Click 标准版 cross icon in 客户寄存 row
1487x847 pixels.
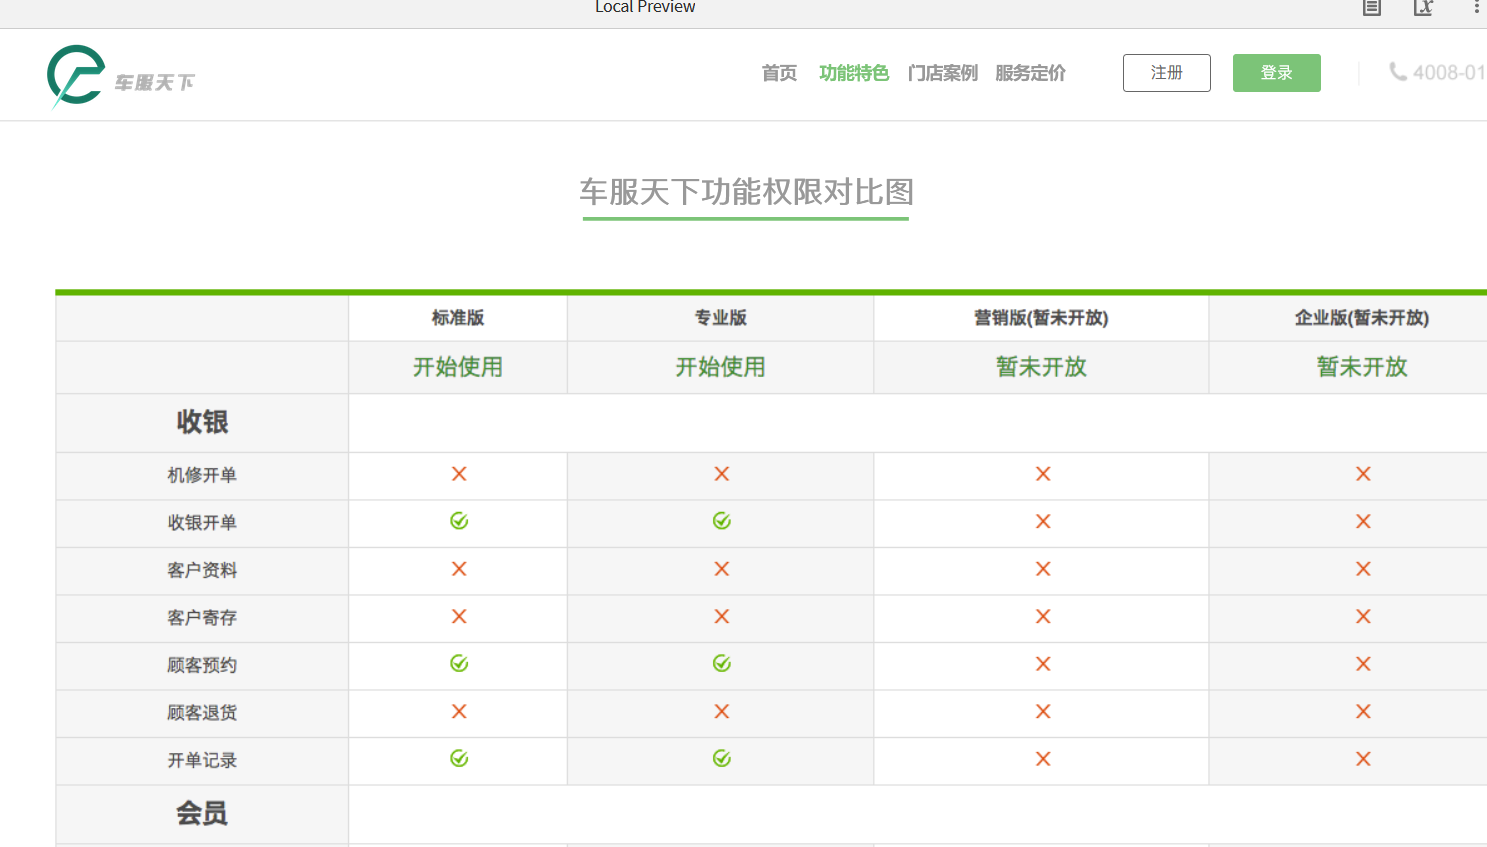click(459, 617)
